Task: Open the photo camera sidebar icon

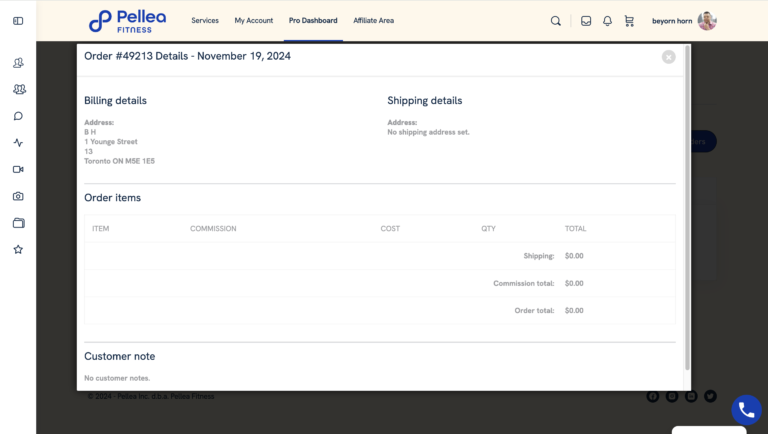Action: click(x=18, y=196)
